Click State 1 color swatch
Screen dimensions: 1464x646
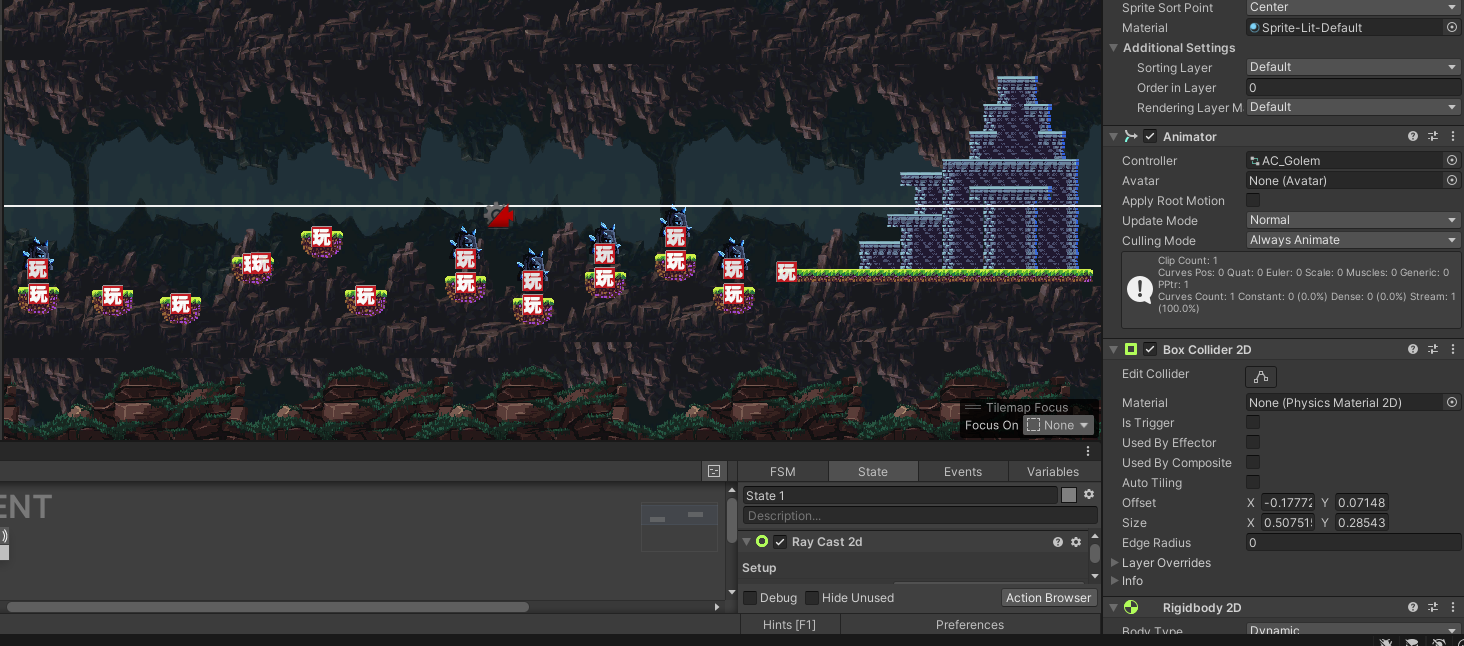point(1069,495)
